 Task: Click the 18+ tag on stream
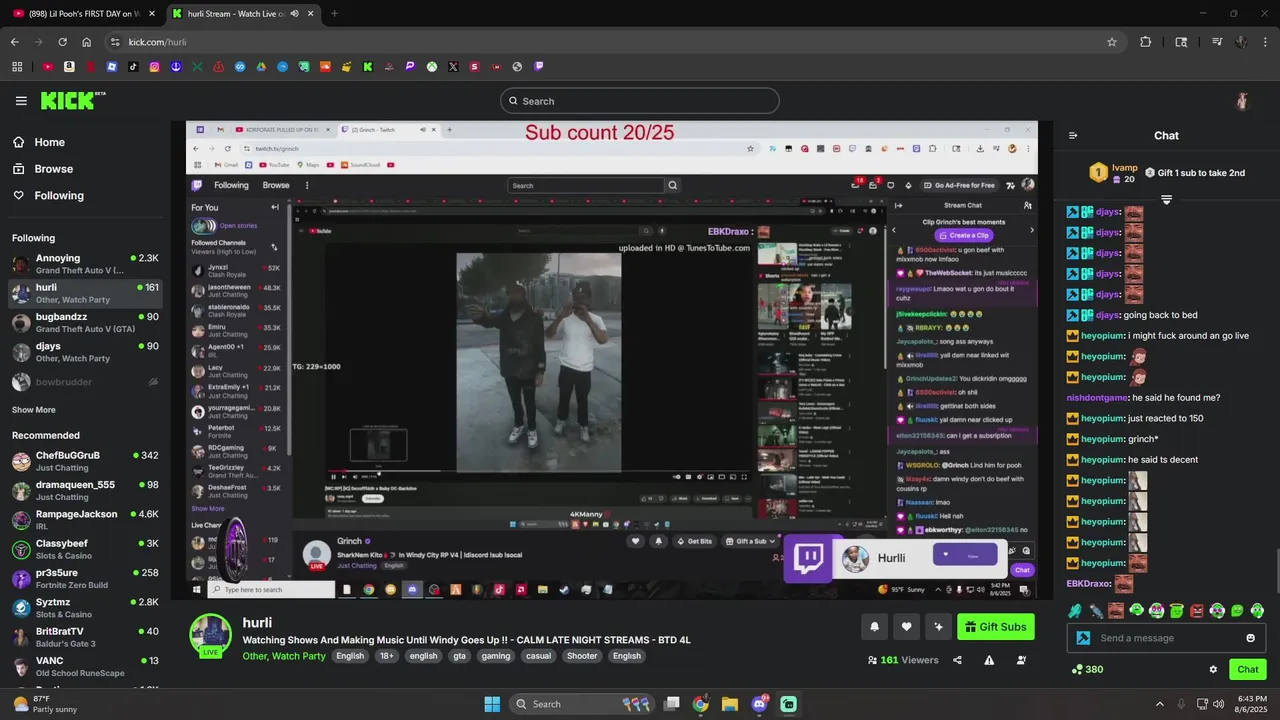tap(386, 656)
